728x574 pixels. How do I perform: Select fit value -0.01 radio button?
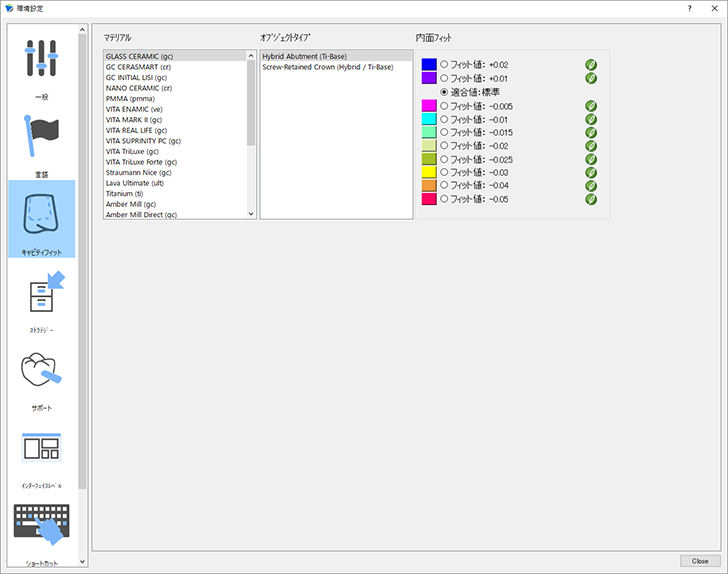coord(444,119)
